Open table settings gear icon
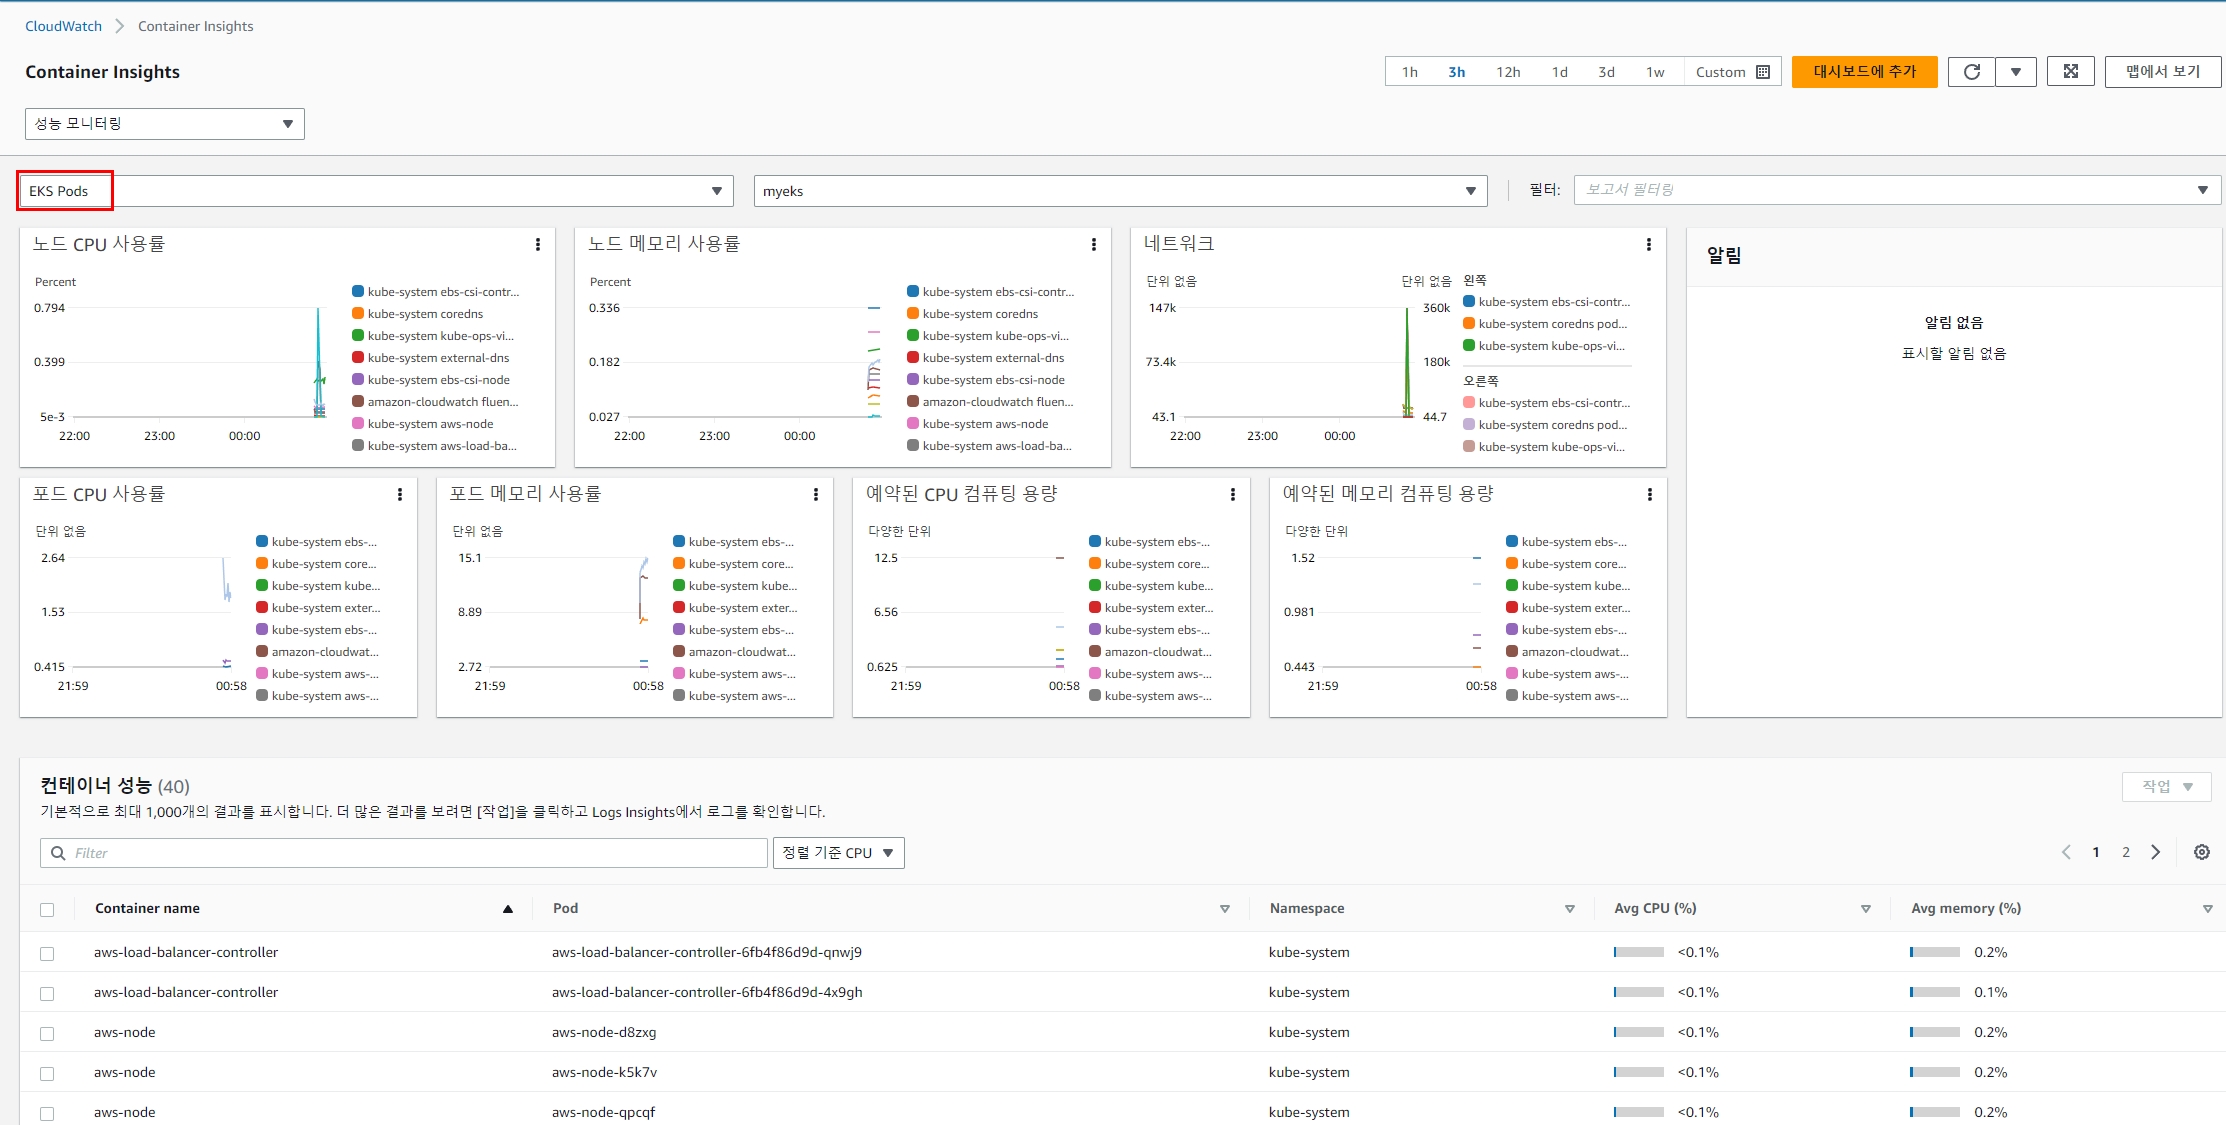Screen dimensions: 2226x1125 pos(2201,852)
